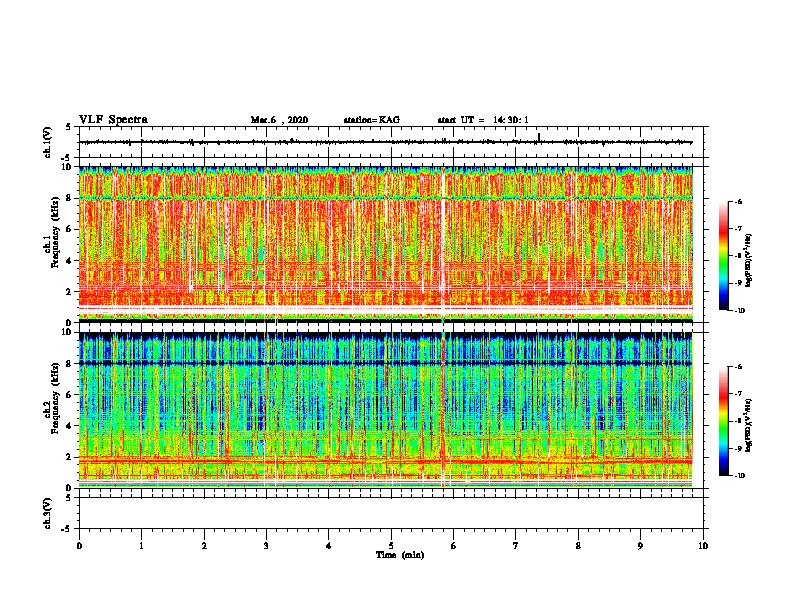Click the ch.2 spectrogram color scale bar

click(724, 421)
